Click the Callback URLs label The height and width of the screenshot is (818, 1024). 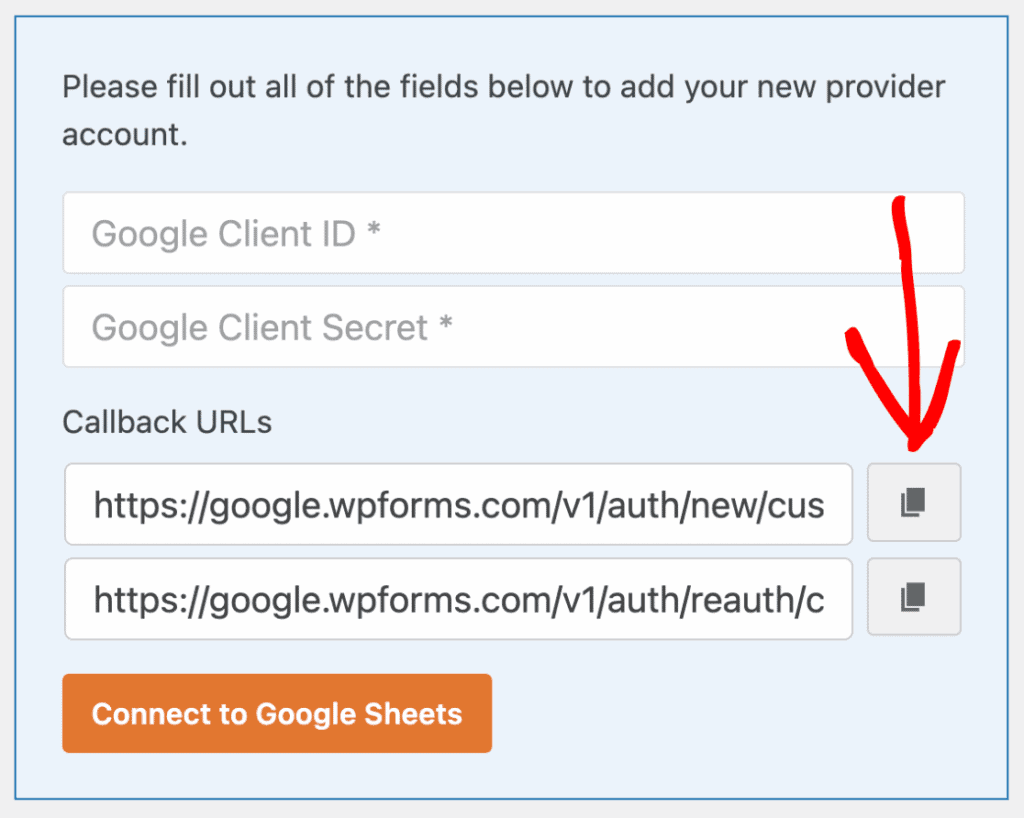[167, 422]
